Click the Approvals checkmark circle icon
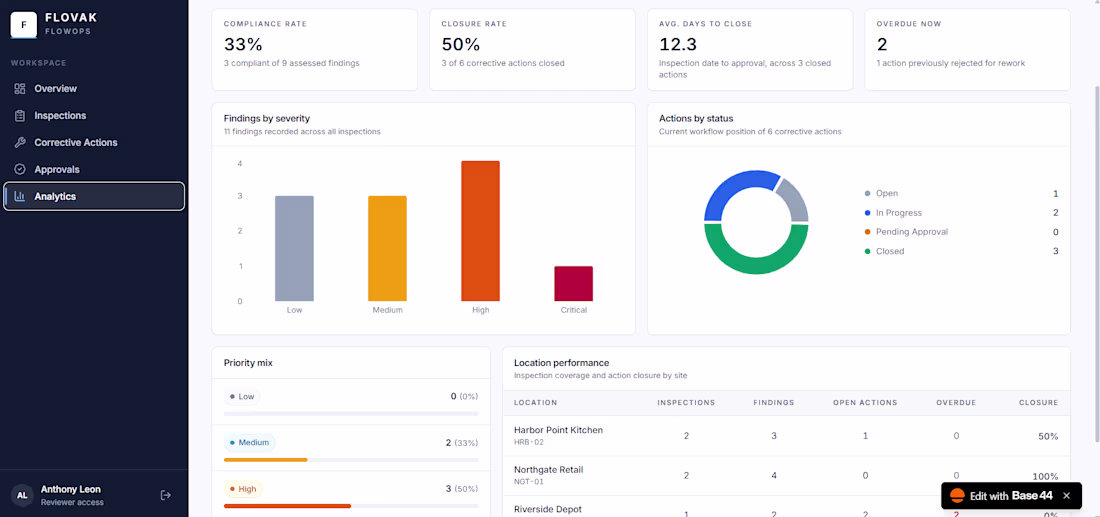Screen dimensions: 1100x517 click(x=20, y=170)
